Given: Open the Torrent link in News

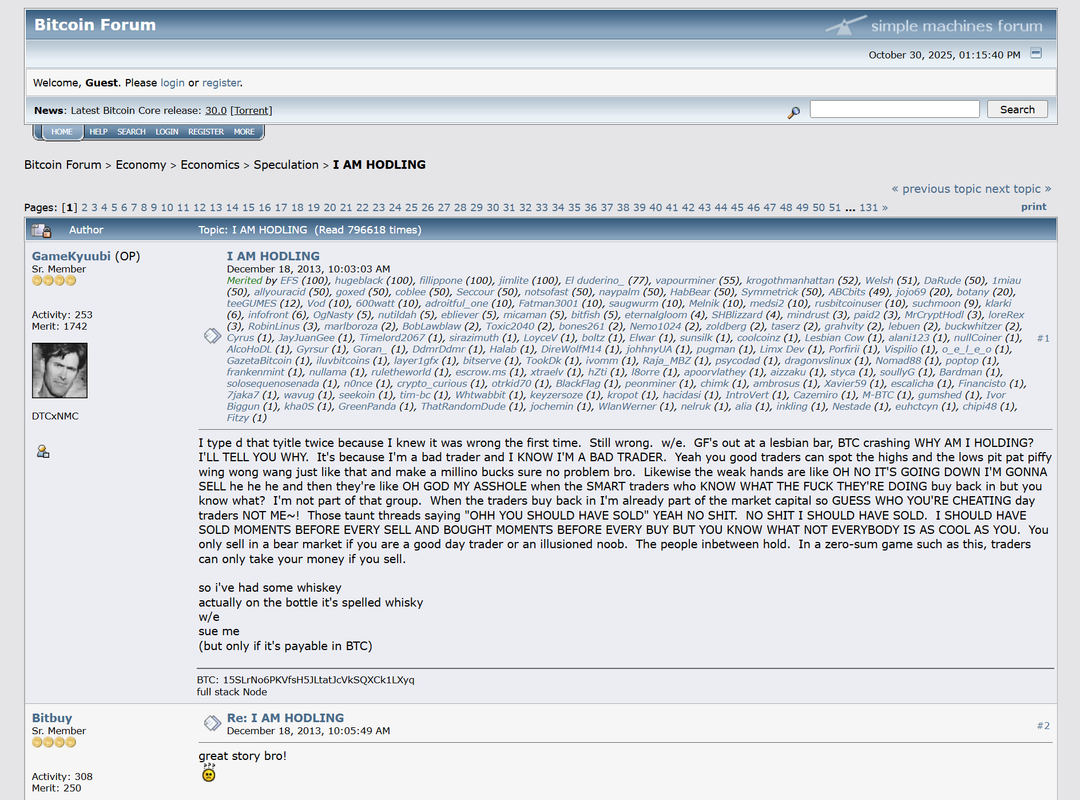Looking at the screenshot, I should click(251, 110).
